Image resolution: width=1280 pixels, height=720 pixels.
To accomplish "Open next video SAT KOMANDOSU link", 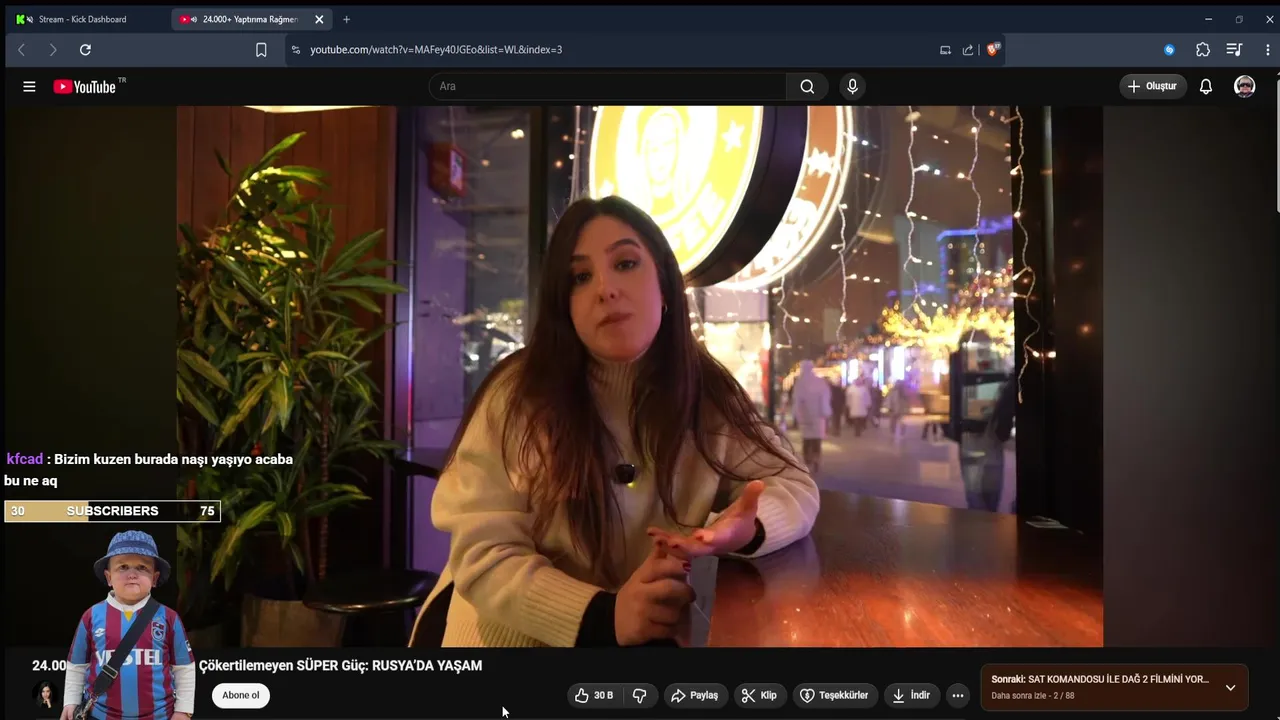I will click(1100, 679).
